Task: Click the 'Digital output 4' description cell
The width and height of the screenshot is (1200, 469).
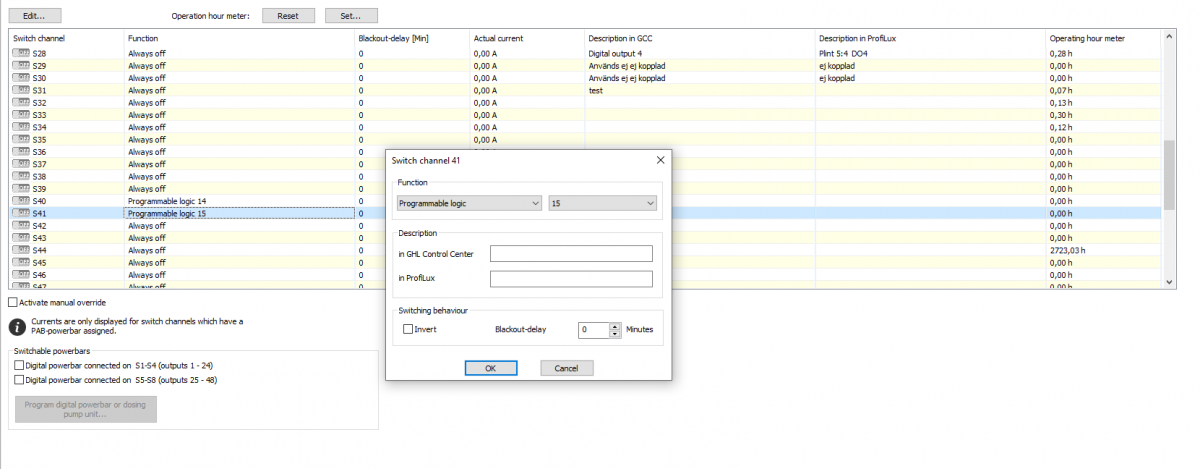Action: tap(700, 53)
